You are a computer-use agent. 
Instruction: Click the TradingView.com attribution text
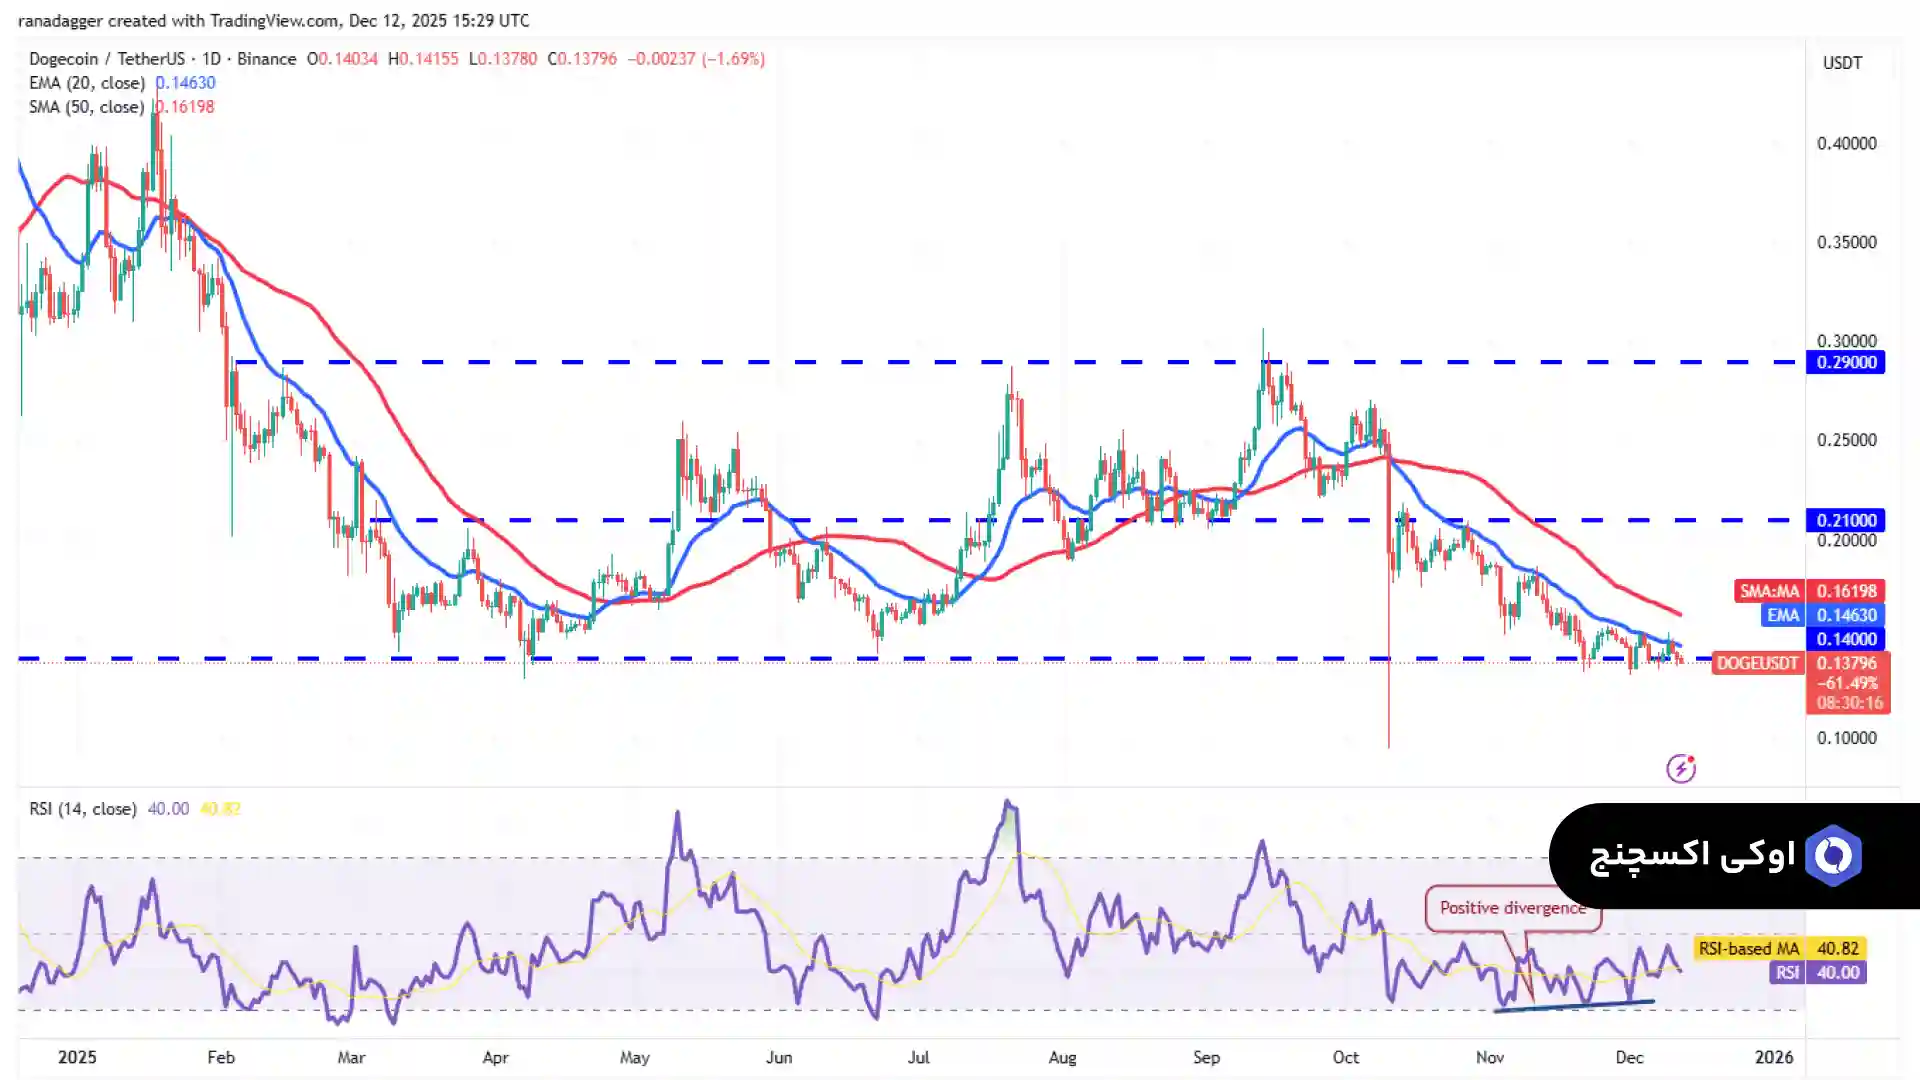pos(275,20)
